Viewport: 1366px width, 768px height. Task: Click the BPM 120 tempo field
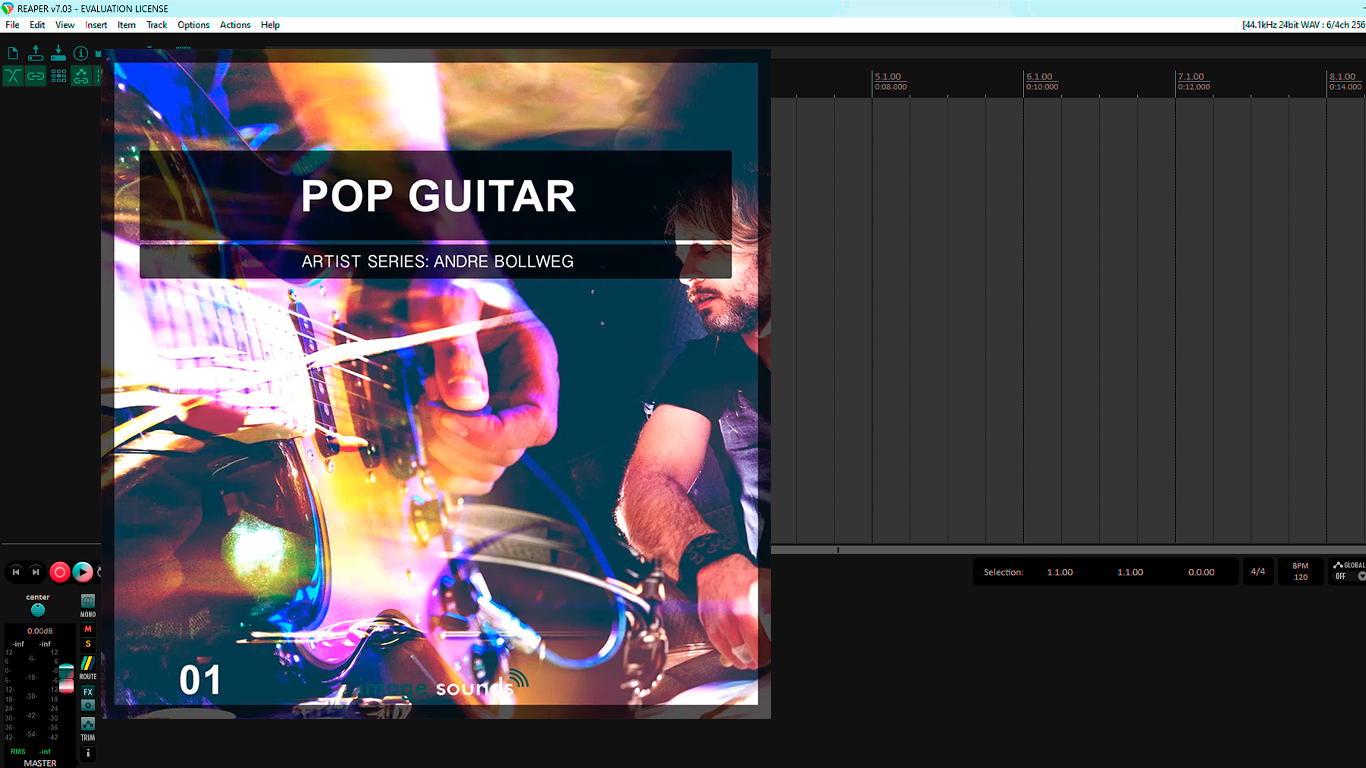pos(1300,572)
